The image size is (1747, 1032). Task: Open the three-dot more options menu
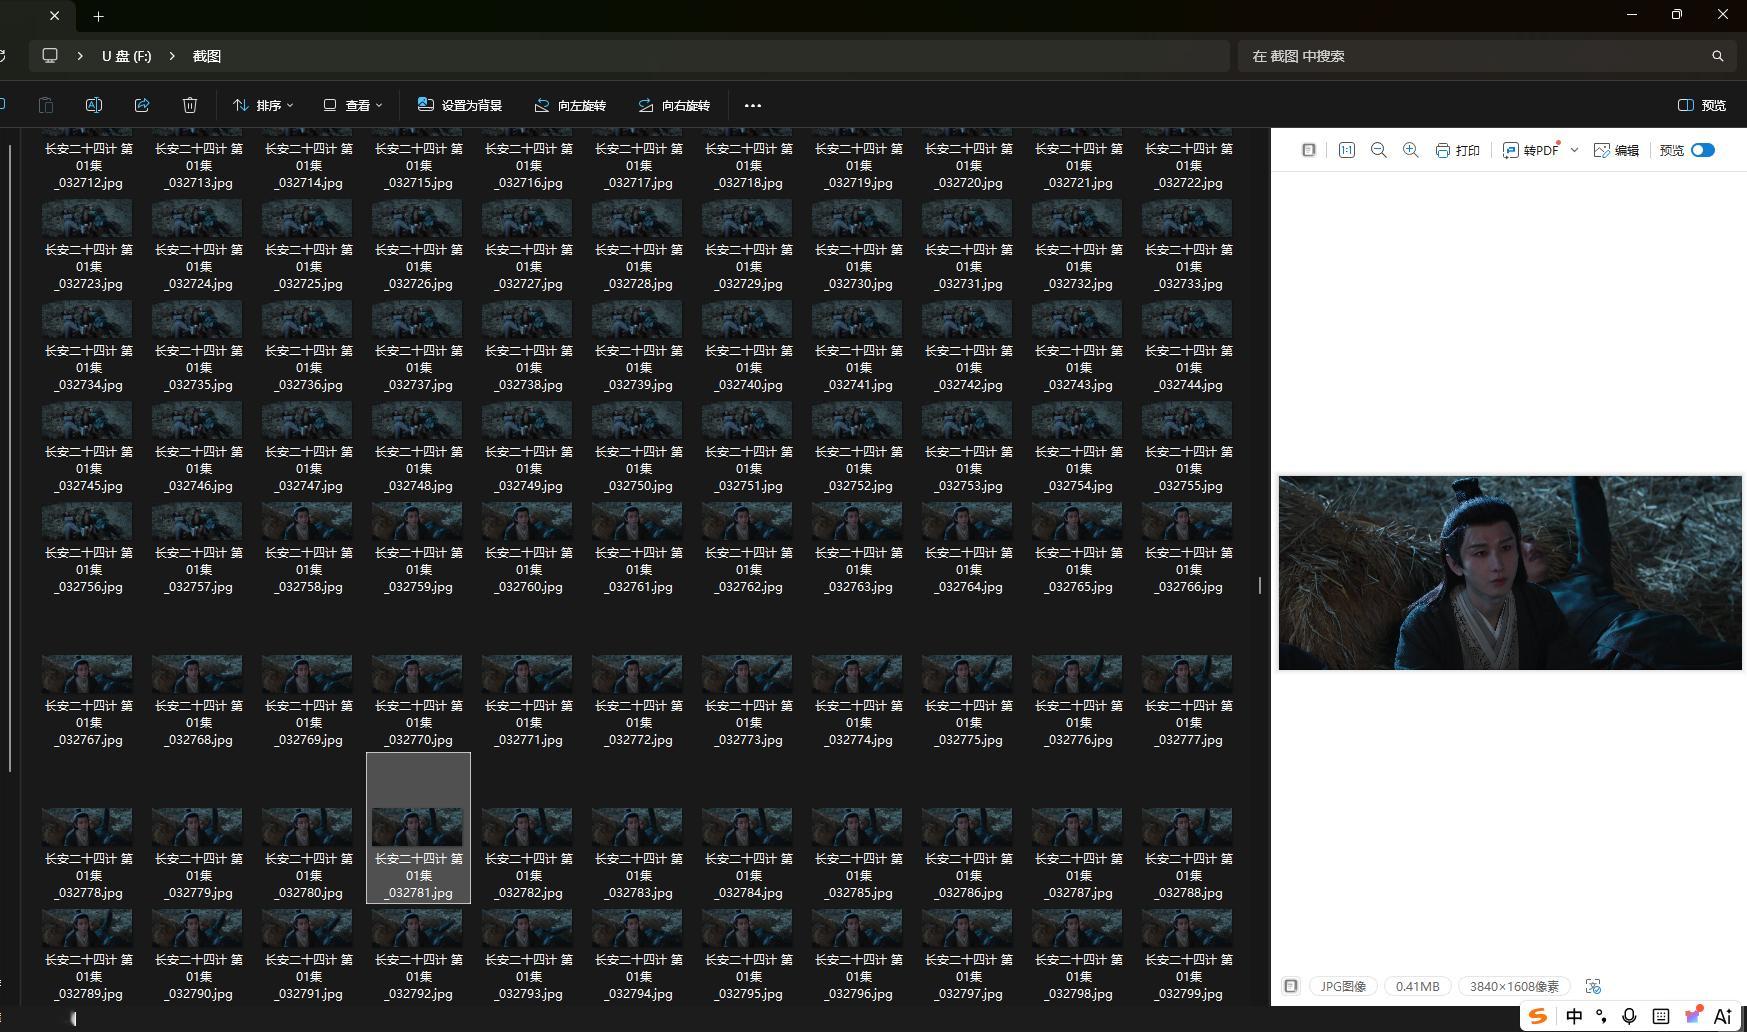point(753,105)
